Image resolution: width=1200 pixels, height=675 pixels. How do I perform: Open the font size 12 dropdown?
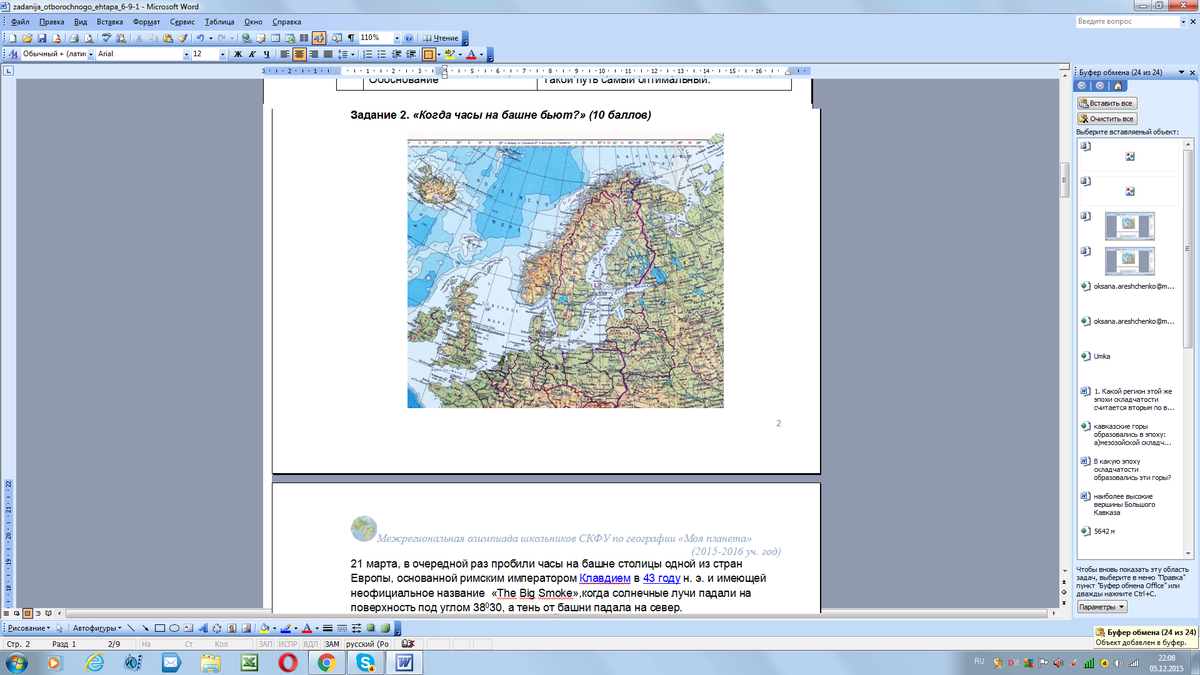[x=222, y=54]
